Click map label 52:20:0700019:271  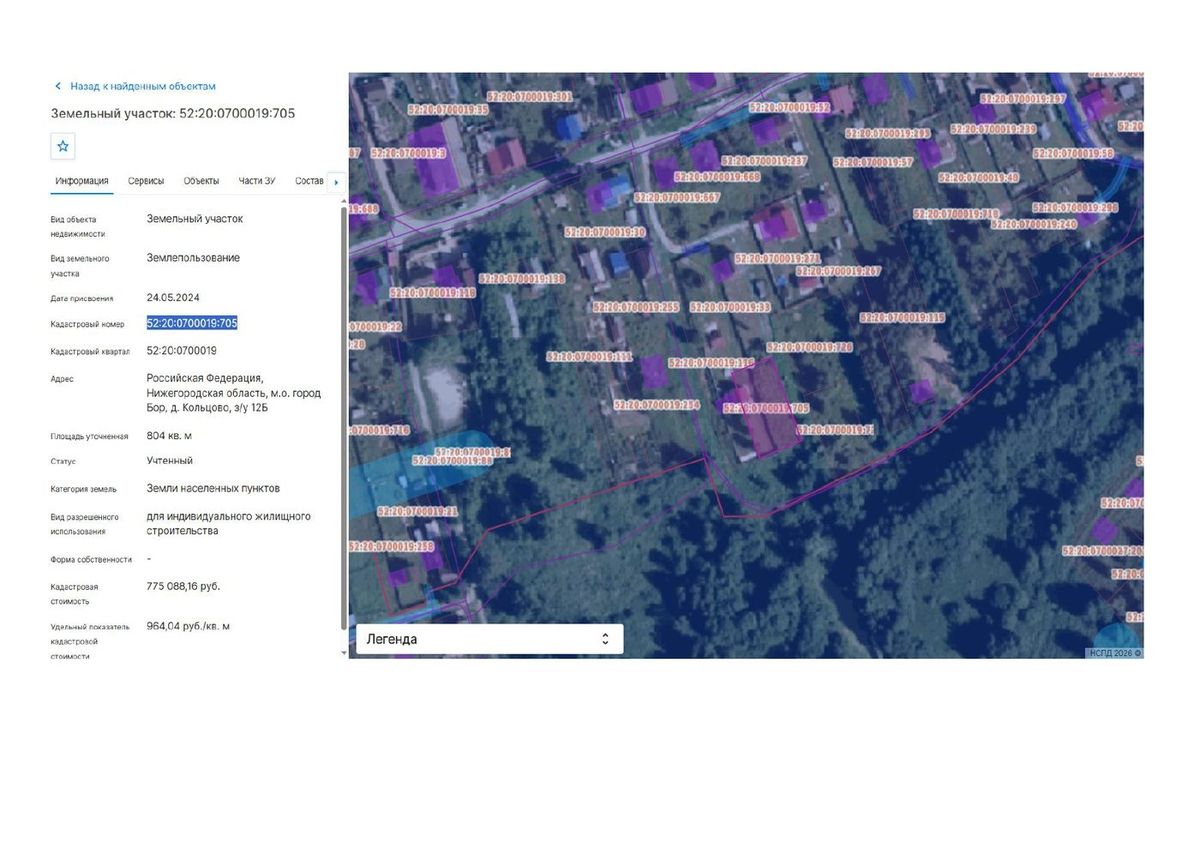[x=777, y=258]
